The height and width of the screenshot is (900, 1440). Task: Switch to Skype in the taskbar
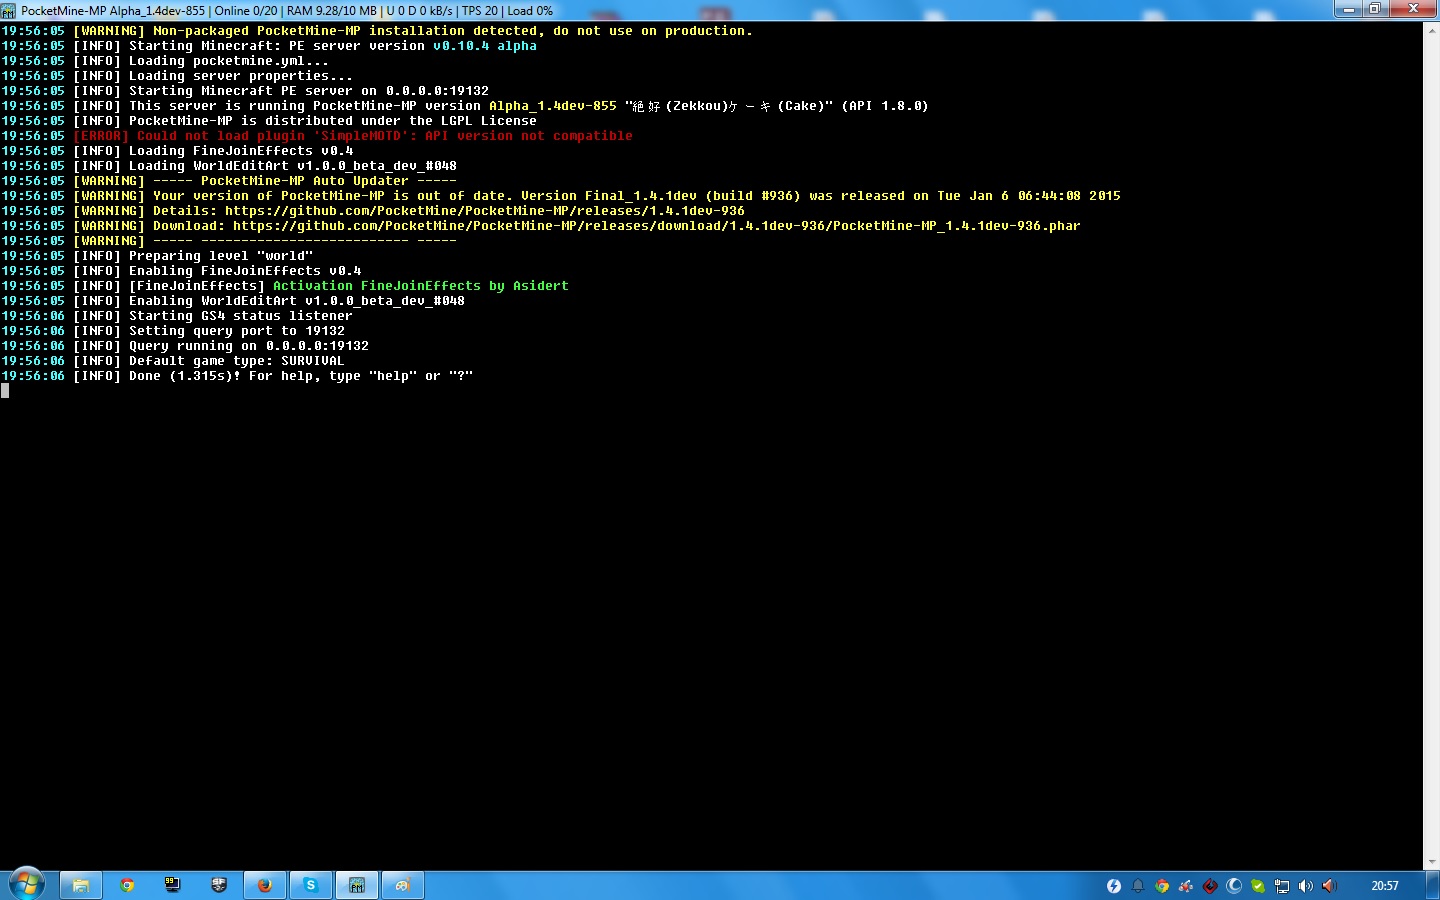point(311,885)
